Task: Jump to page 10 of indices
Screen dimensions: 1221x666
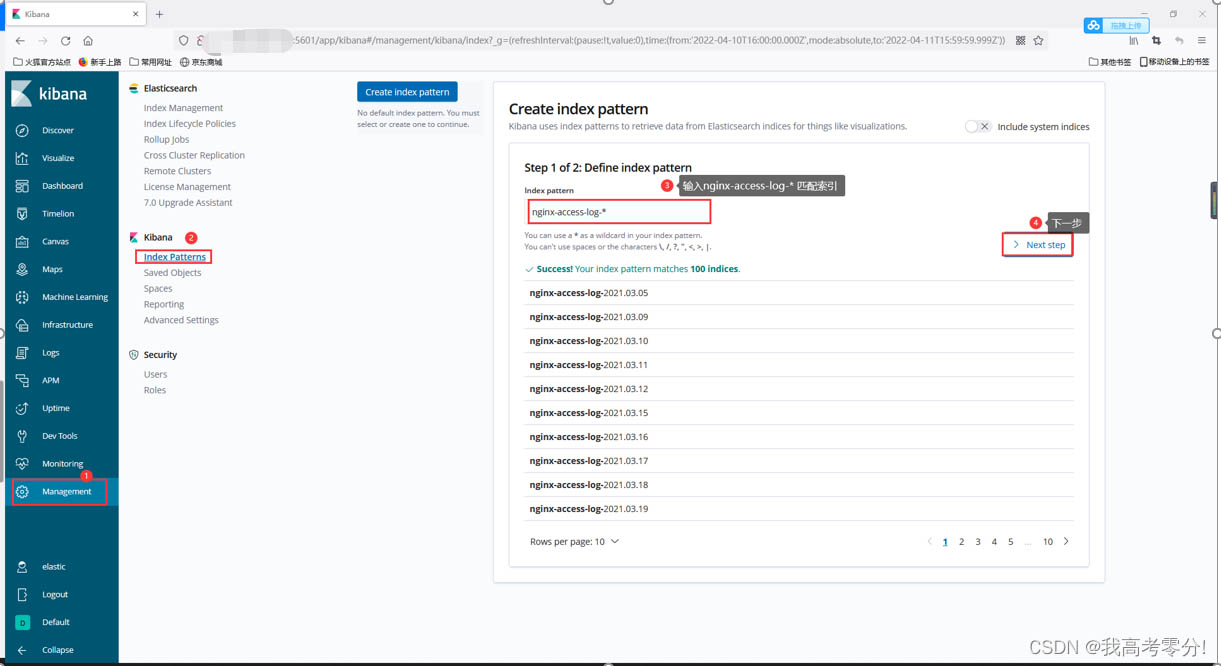Action: 1048,542
